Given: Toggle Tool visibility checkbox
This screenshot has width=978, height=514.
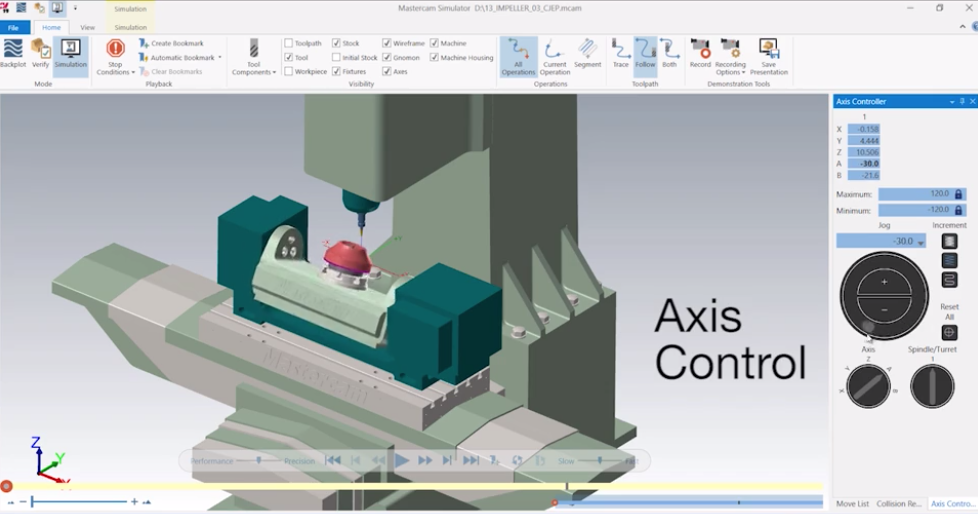Looking at the screenshot, I should pos(288,57).
